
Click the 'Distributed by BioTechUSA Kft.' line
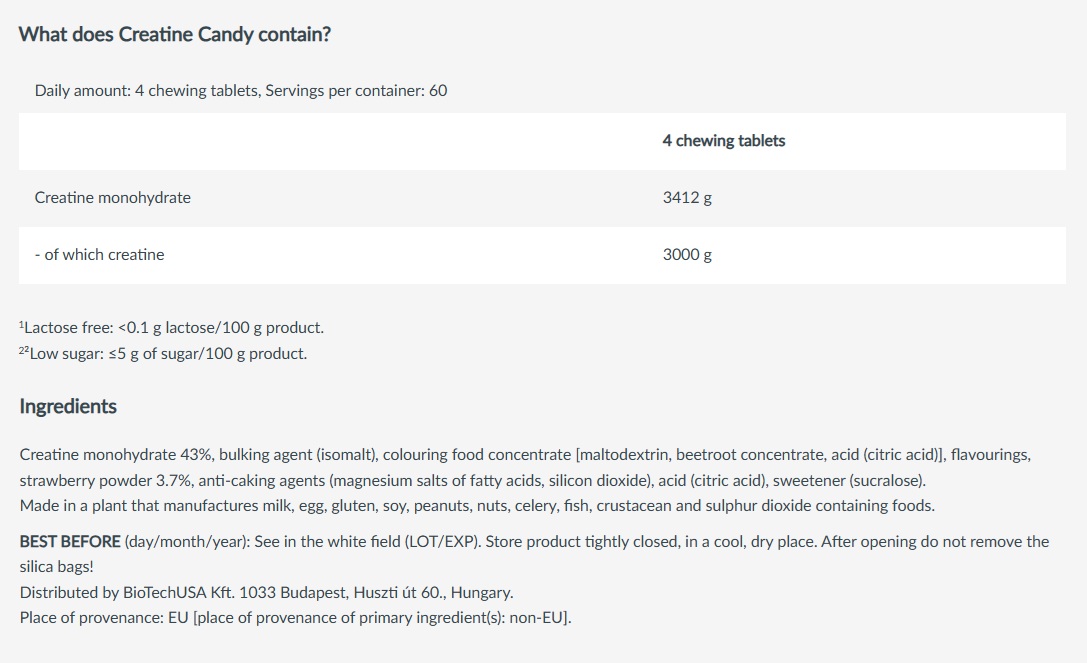[266, 593]
